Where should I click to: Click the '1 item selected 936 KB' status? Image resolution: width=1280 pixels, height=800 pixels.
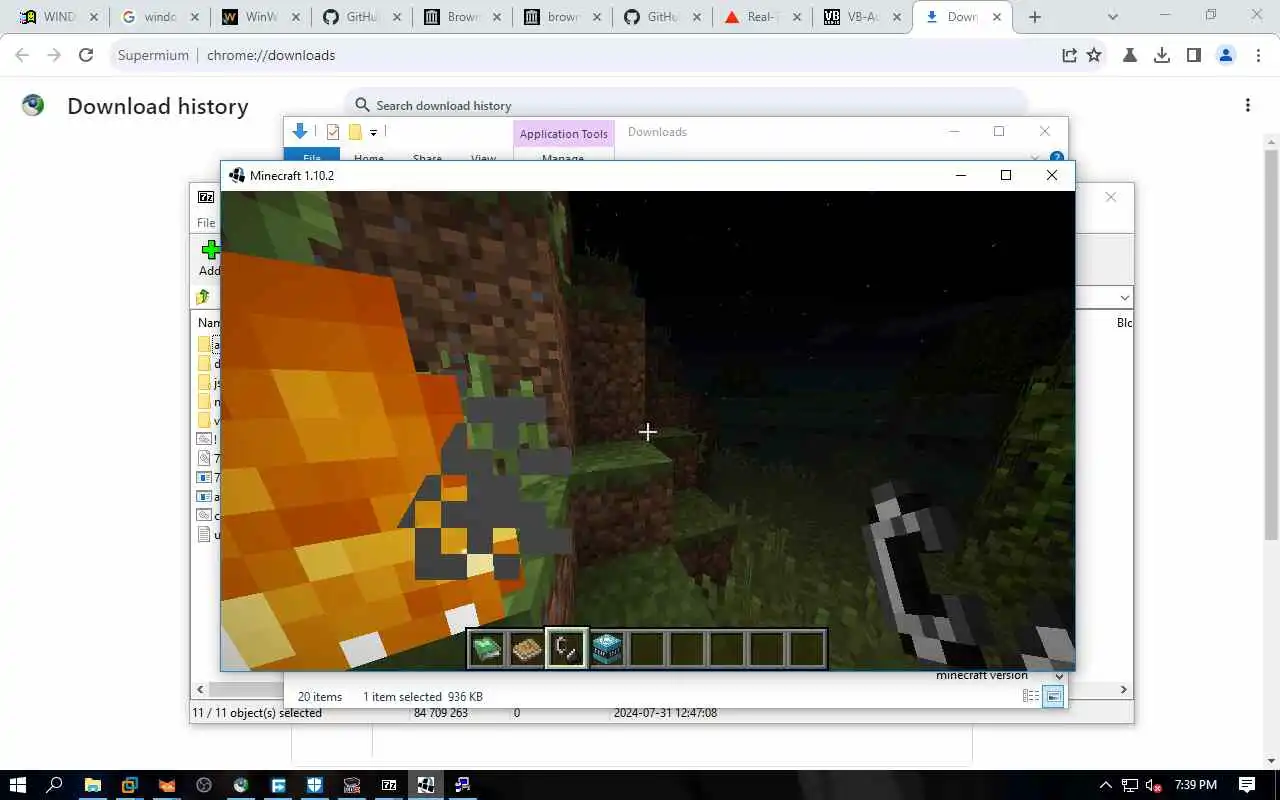pos(423,697)
